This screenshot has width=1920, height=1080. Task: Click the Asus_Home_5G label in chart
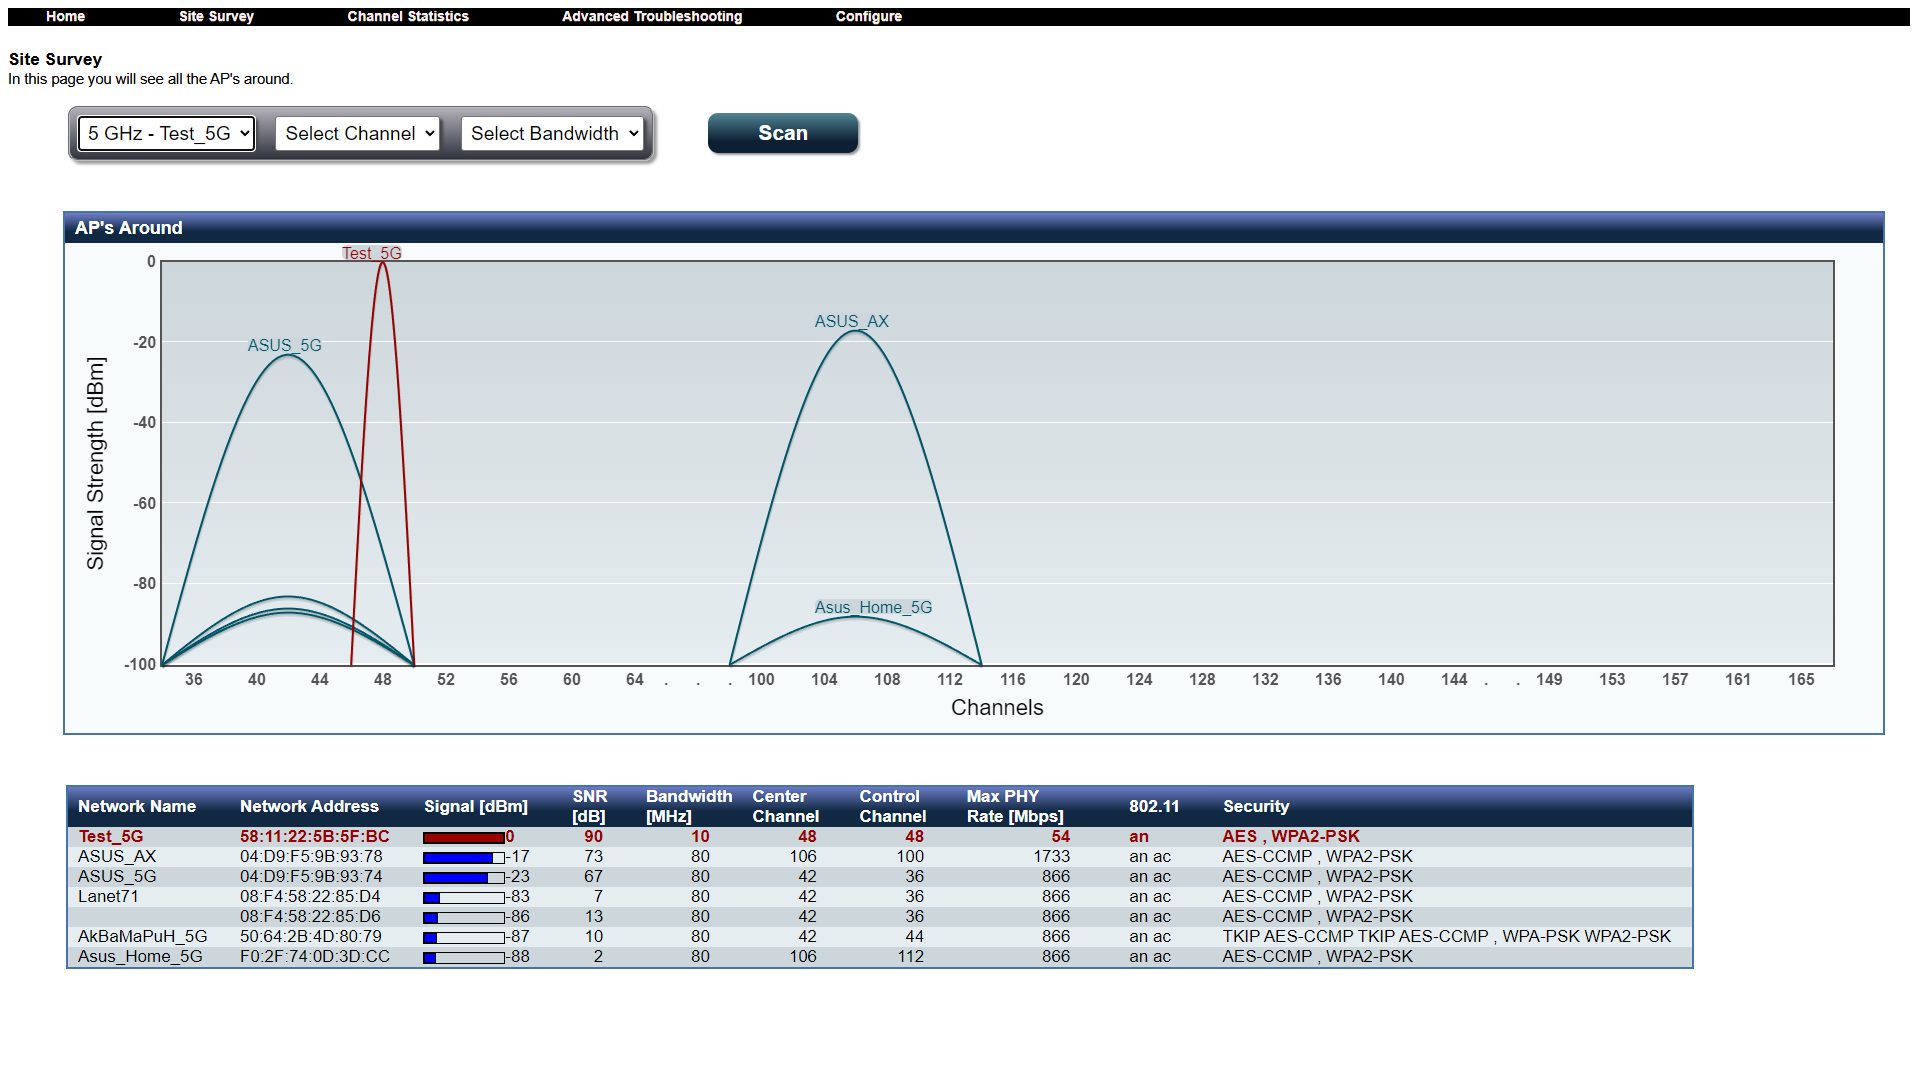pos(872,608)
